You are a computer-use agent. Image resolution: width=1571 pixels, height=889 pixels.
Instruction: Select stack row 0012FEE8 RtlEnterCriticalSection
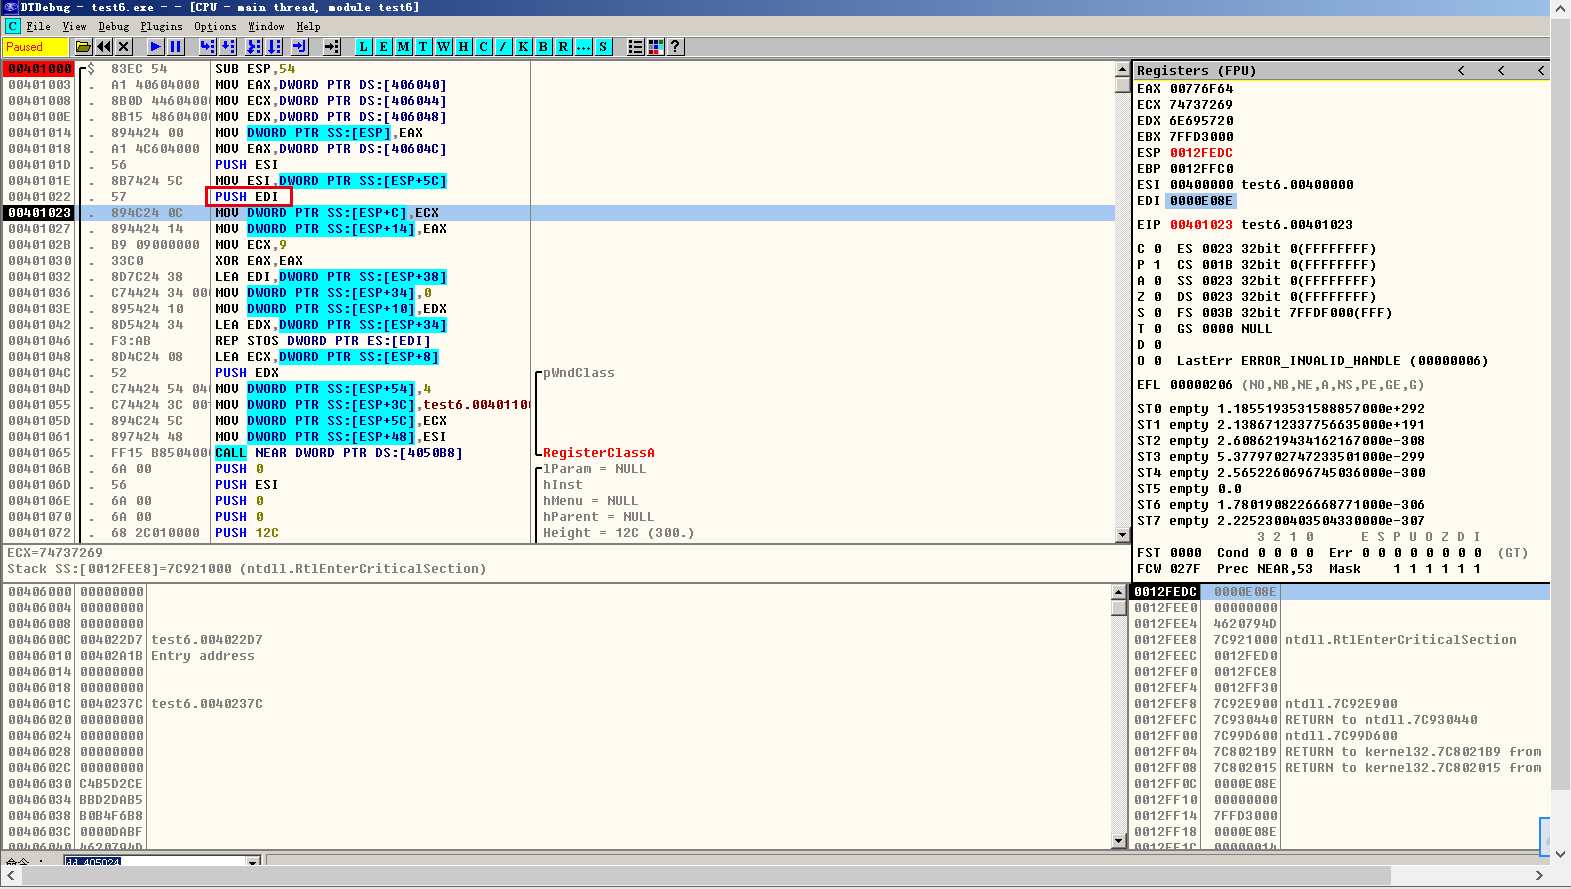(1340, 640)
